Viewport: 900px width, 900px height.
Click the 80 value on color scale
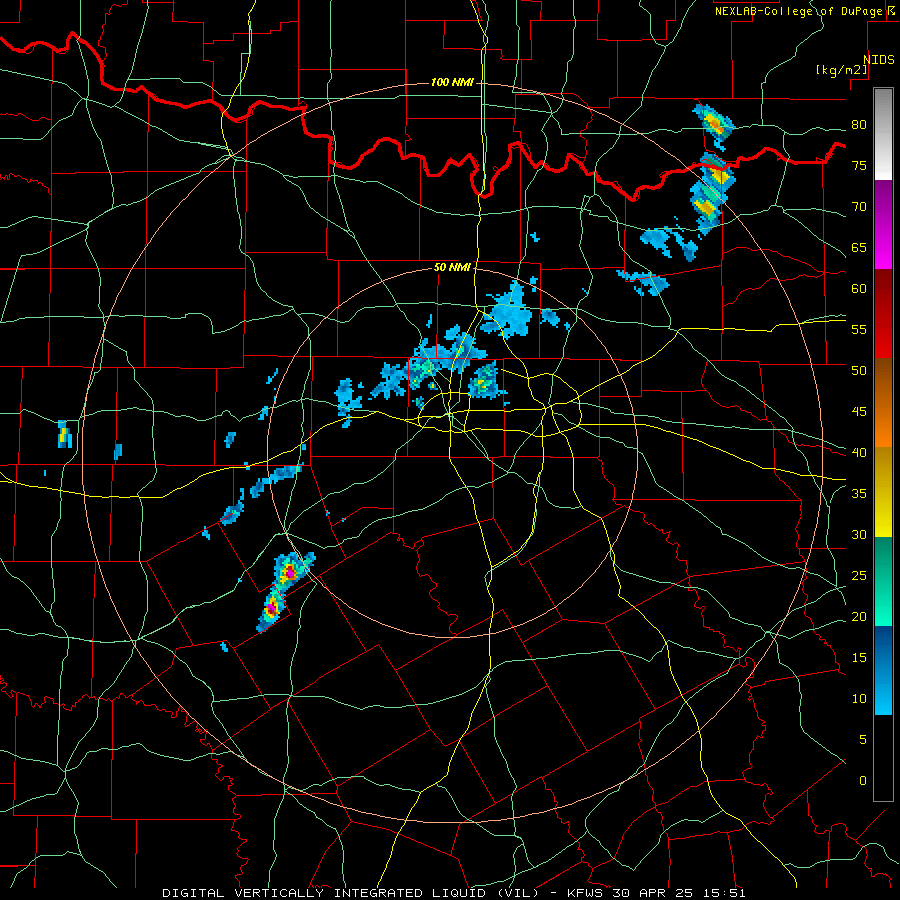[x=859, y=125]
